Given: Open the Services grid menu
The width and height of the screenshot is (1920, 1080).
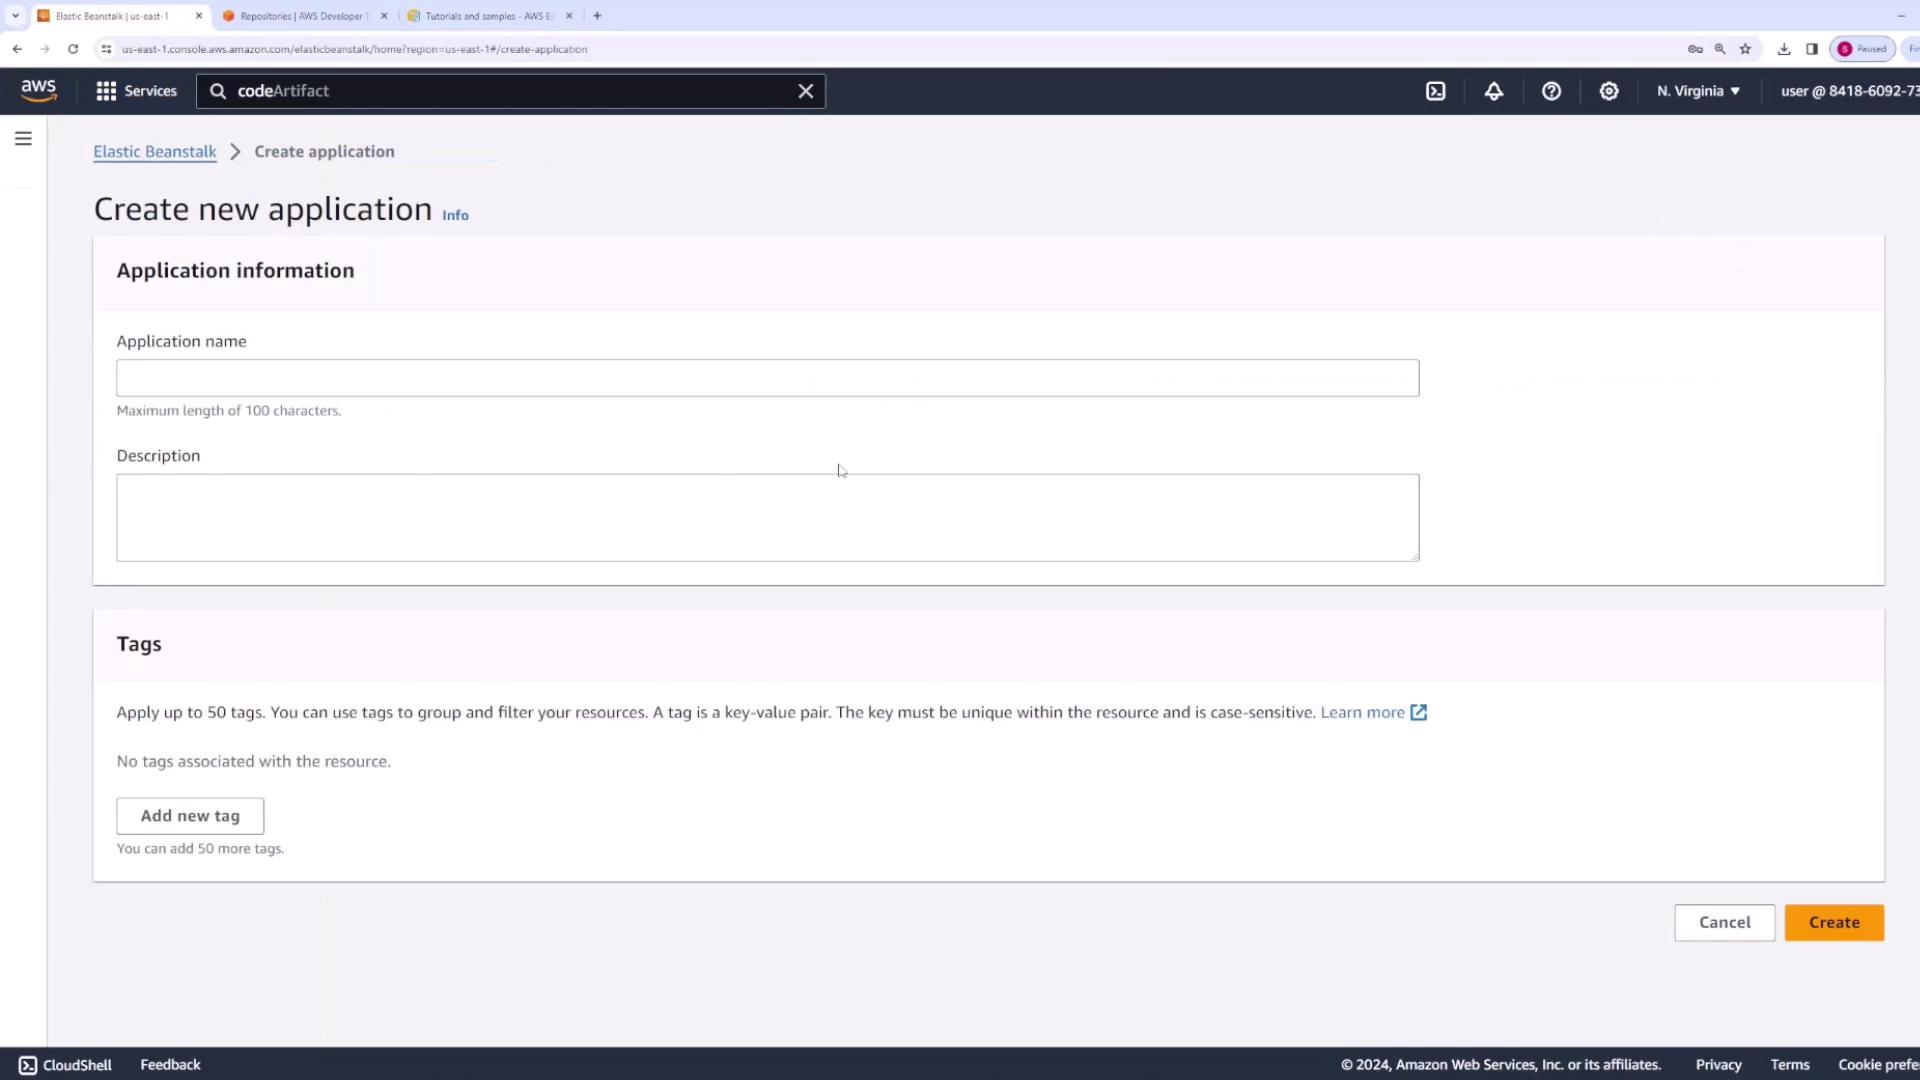Looking at the screenshot, I should click(136, 91).
